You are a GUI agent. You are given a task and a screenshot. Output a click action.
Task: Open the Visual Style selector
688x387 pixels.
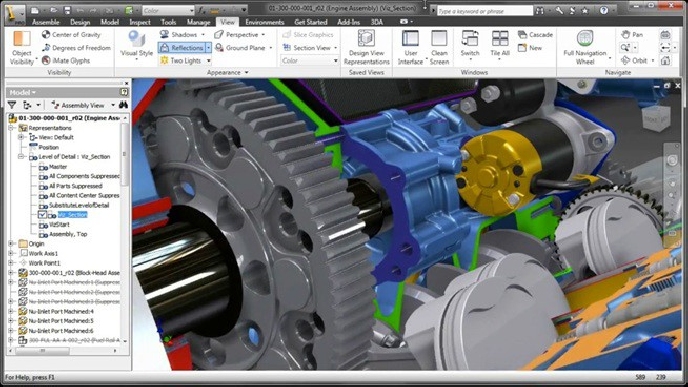pyautogui.click(x=136, y=45)
